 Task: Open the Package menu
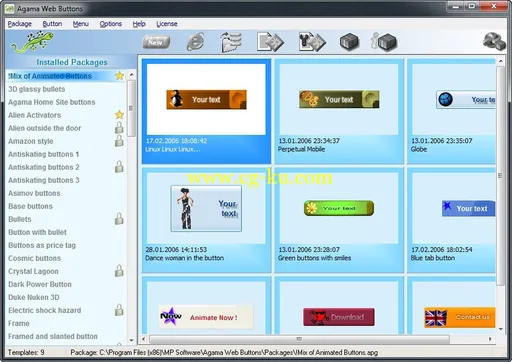(20, 24)
